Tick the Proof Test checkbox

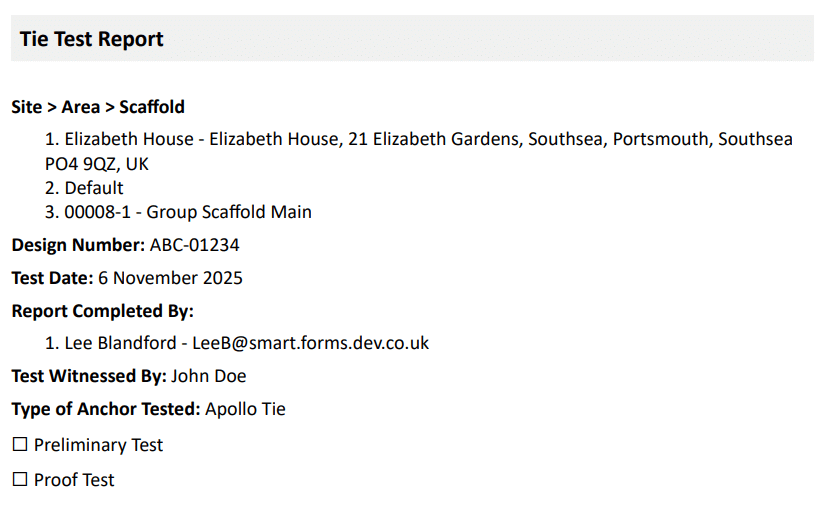(20, 480)
